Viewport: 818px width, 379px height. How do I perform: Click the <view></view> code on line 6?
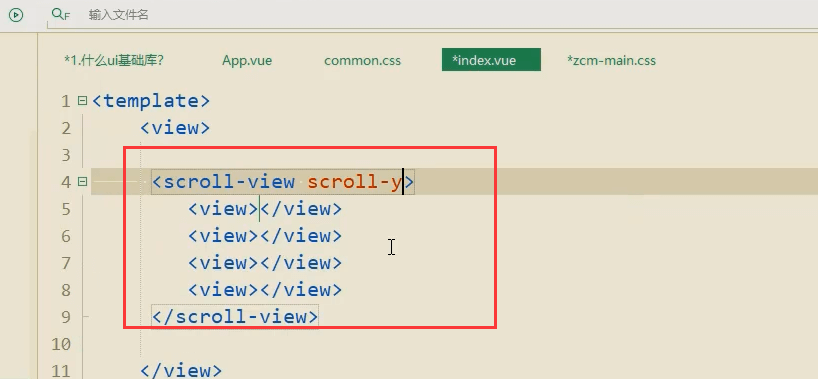point(265,236)
